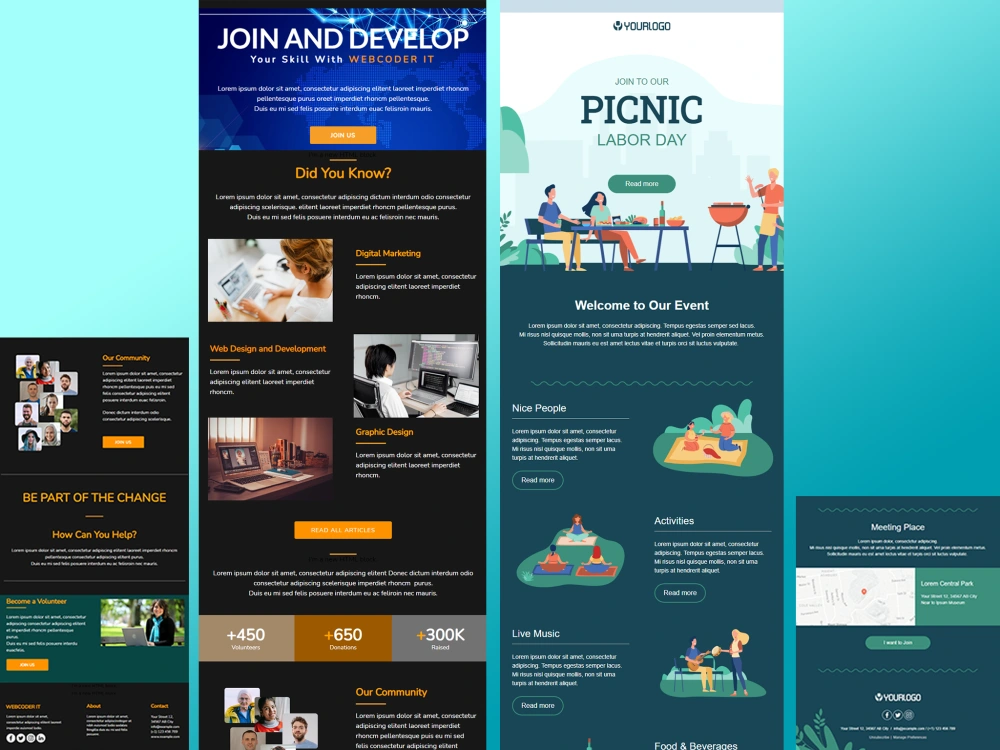Click the READ ALL ARTICLES button

[343, 530]
